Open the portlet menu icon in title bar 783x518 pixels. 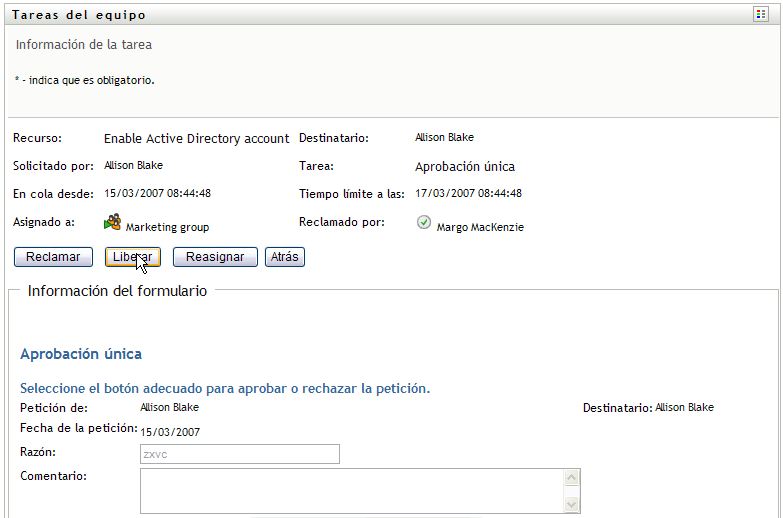tap(761, 14)
